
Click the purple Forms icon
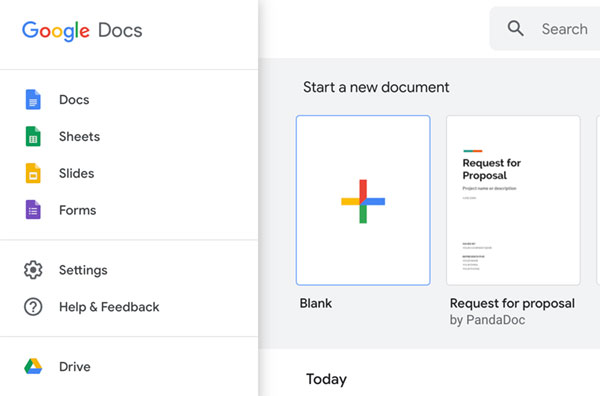tap(33, 210)
